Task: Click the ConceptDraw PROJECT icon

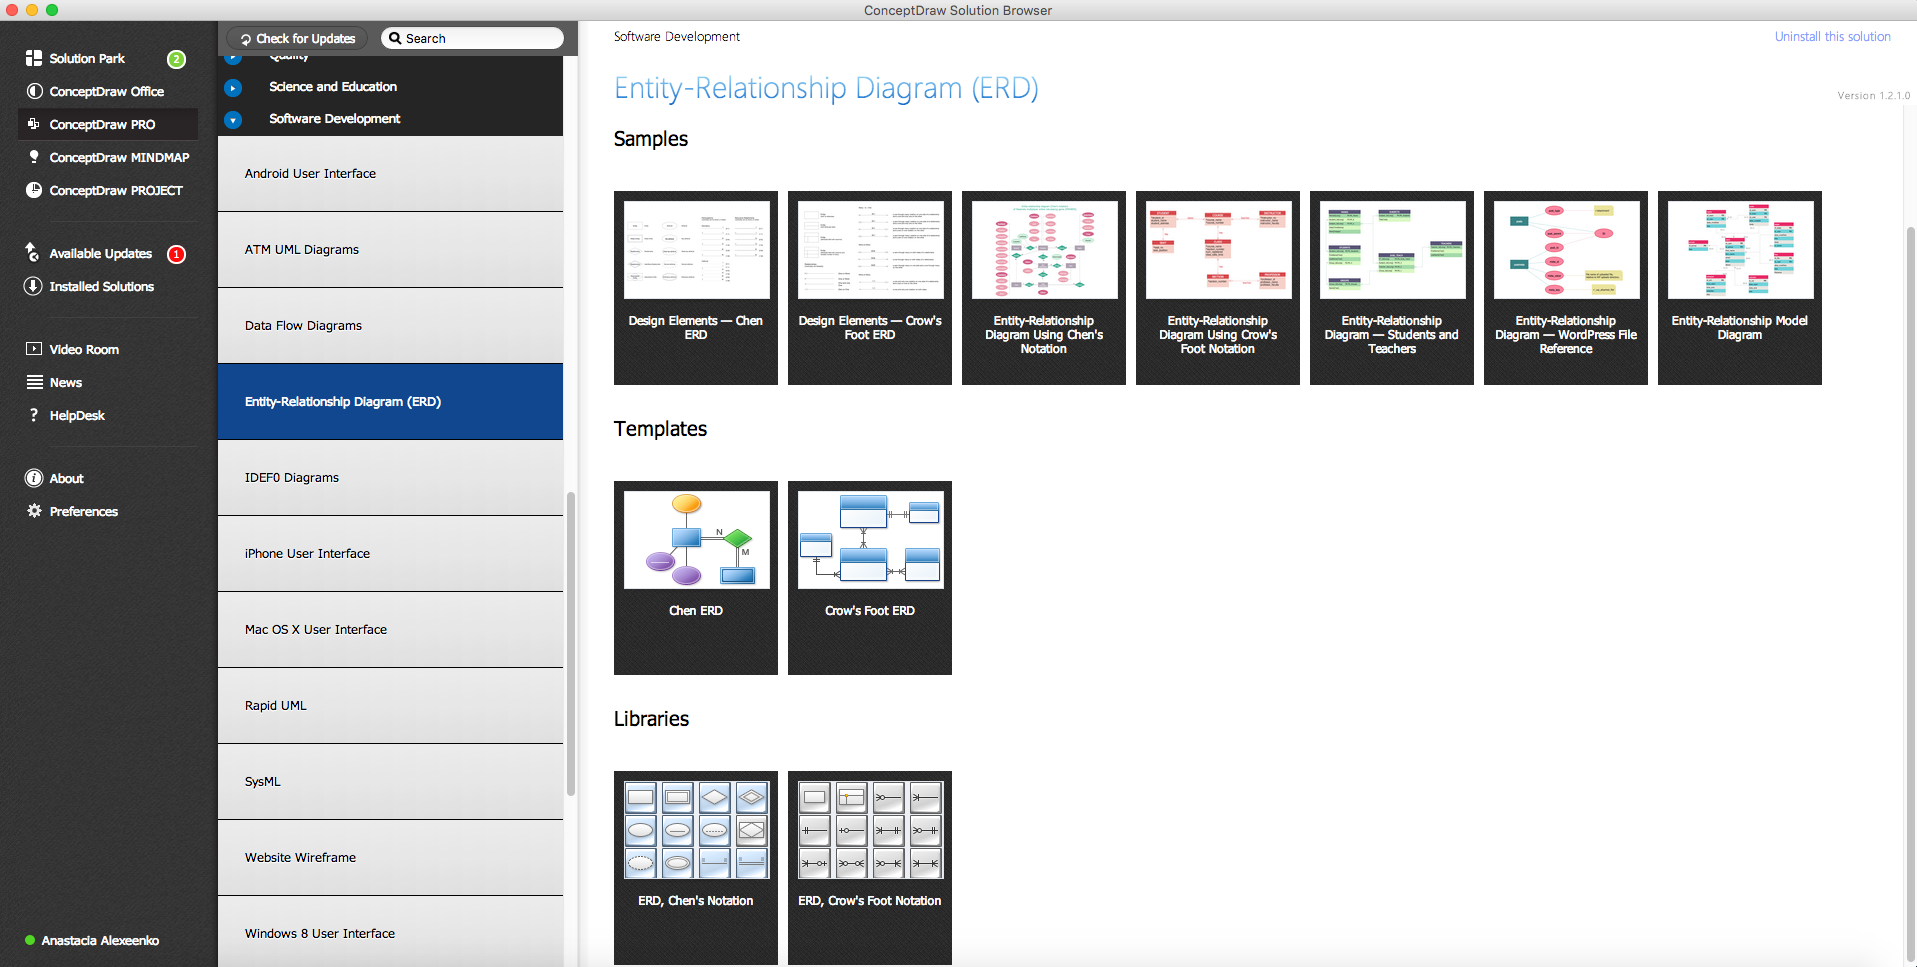Action: click(x=34, y=190)
